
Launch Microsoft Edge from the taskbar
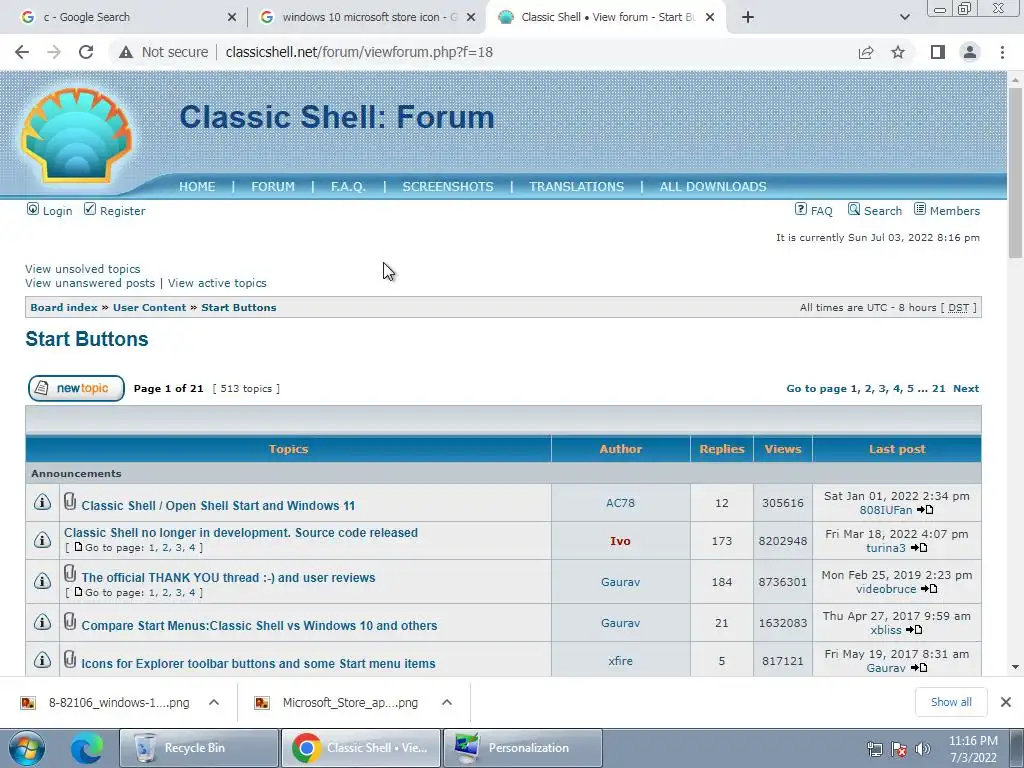click(86, 748)
